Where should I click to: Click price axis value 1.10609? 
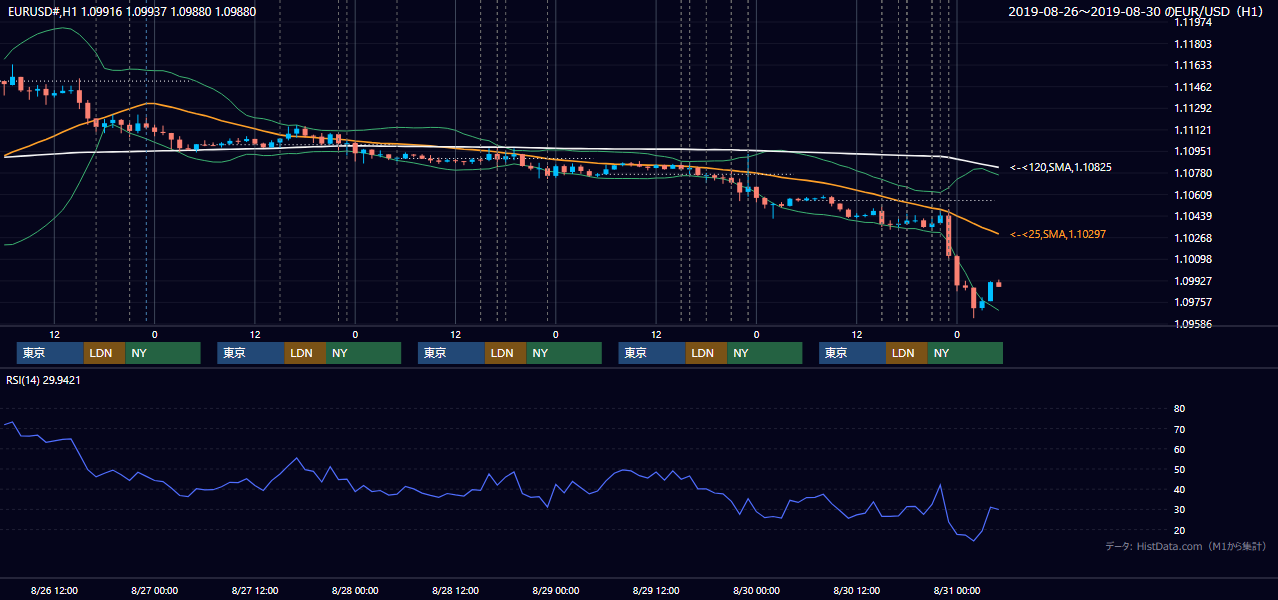click(x=1193, y=195)
